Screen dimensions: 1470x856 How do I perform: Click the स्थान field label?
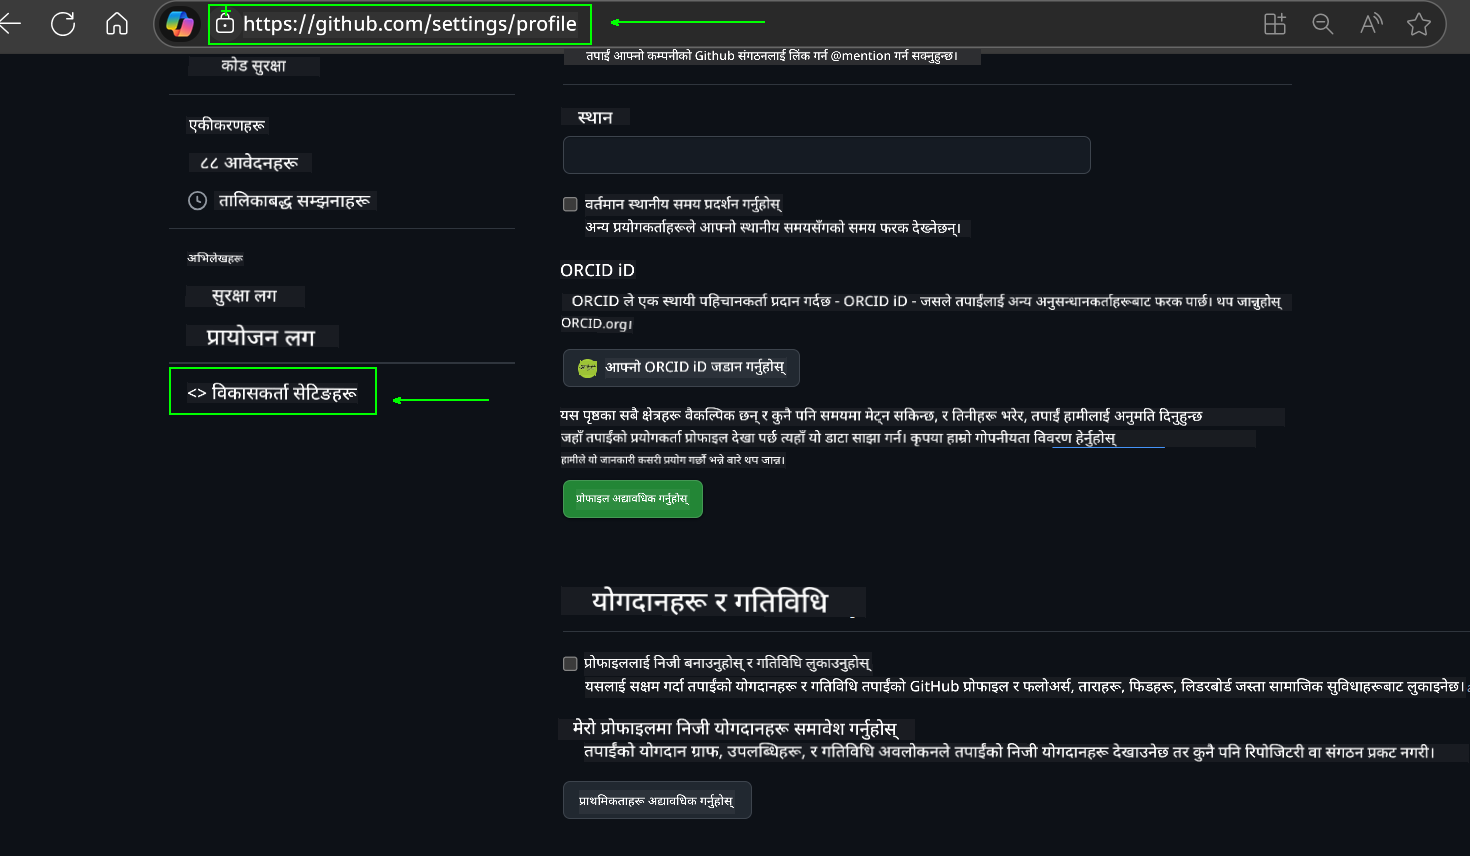pos(595,117)
